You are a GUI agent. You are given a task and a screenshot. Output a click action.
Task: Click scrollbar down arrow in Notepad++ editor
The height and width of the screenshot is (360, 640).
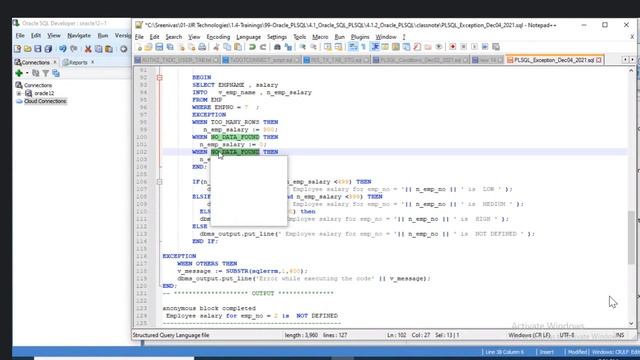pos(631,323)
